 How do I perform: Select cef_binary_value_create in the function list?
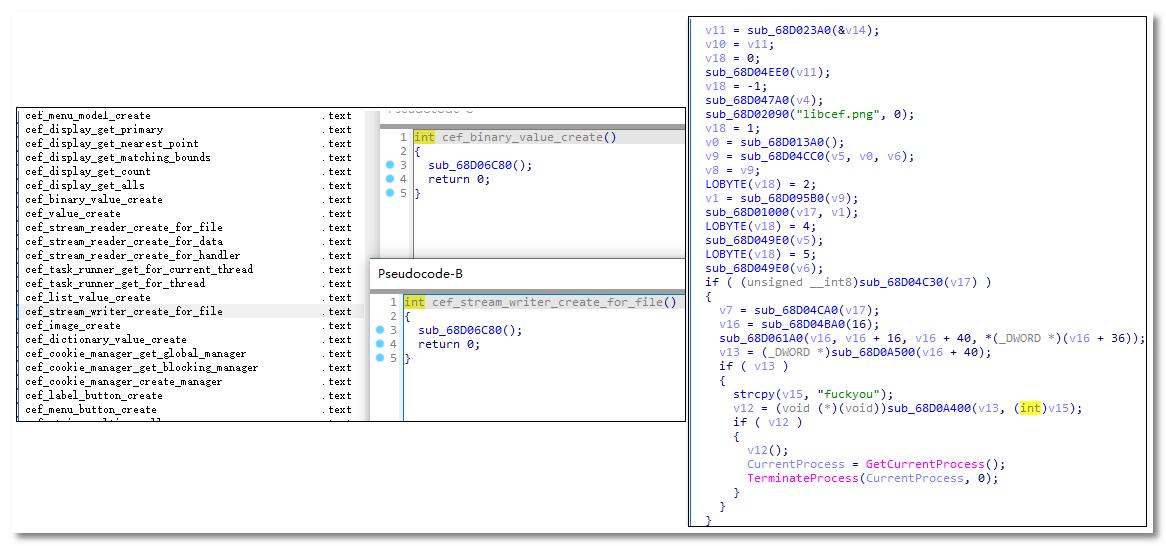[94, 200]
